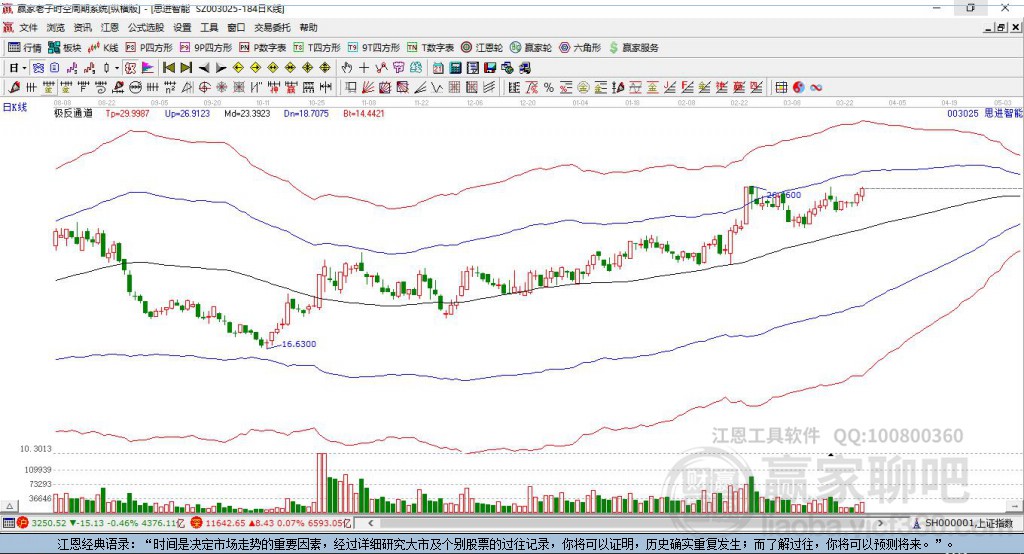The height and width of the screenshot is (554, 1024).
Task: Click the Up=26.9123 indicator value
Action: point(187,113)
